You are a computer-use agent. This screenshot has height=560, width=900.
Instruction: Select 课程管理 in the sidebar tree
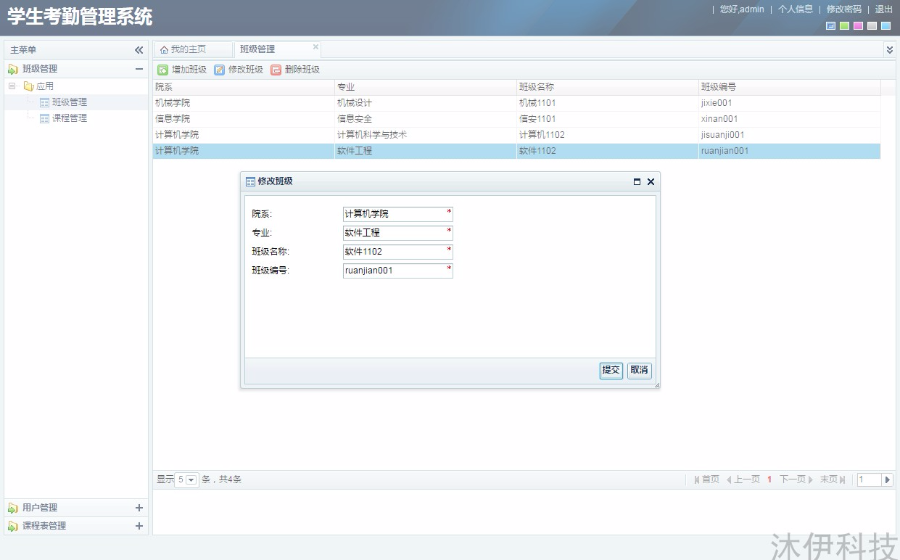coord(69,118)
